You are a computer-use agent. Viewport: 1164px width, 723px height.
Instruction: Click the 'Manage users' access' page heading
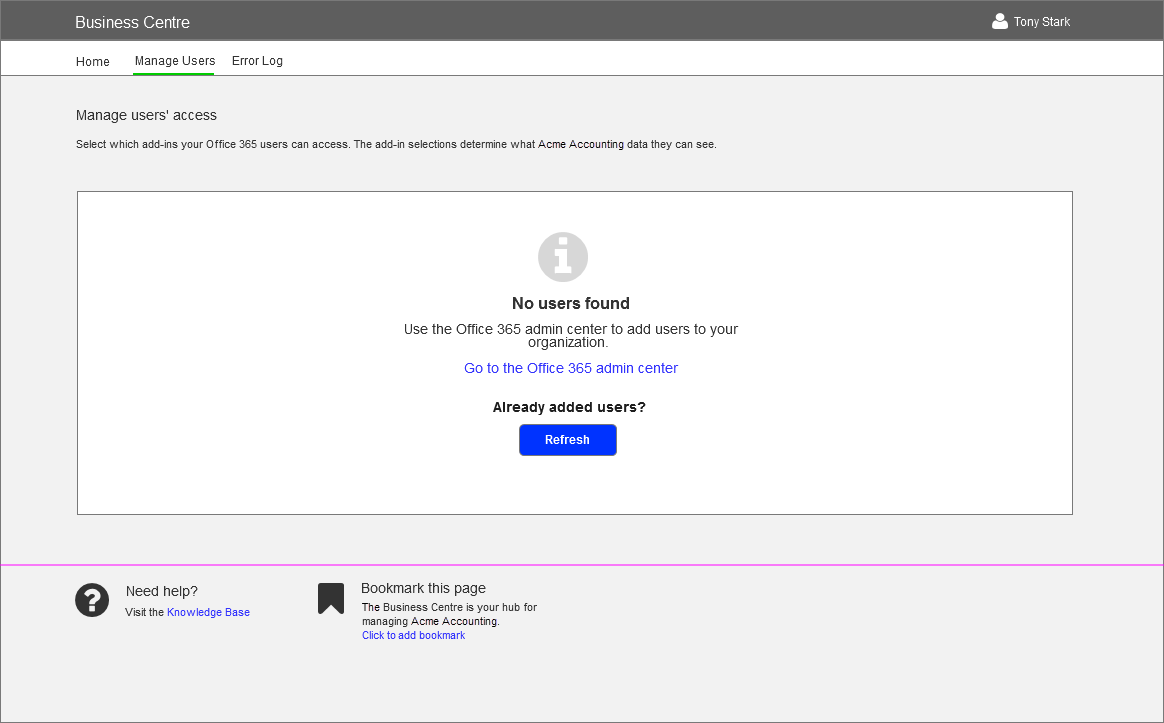tap(146, 115)
